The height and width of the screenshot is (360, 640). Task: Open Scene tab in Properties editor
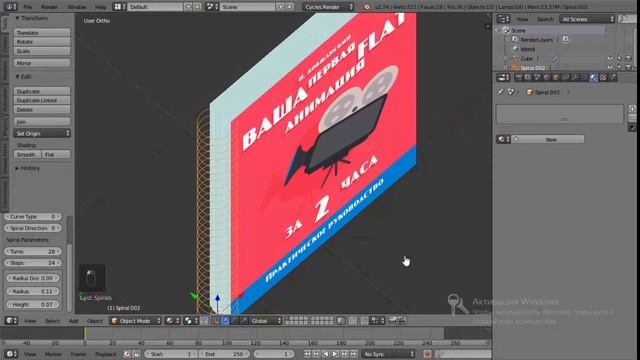click(537, 78)
